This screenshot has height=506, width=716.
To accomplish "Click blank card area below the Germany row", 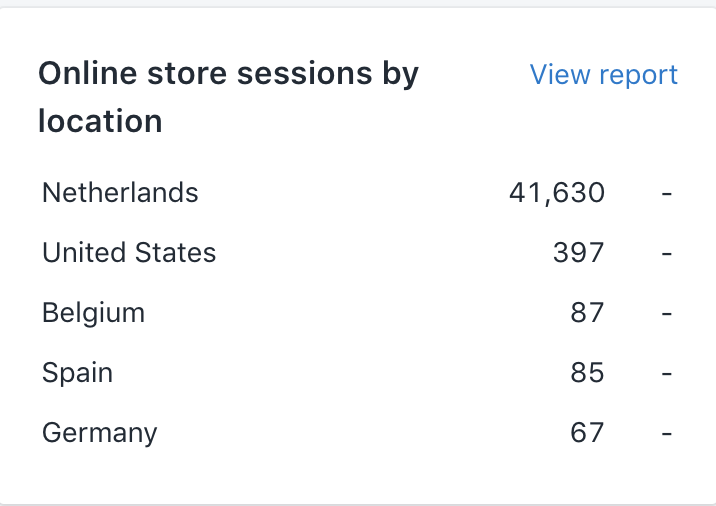I will pyautogui.click(x=358, y=477).
